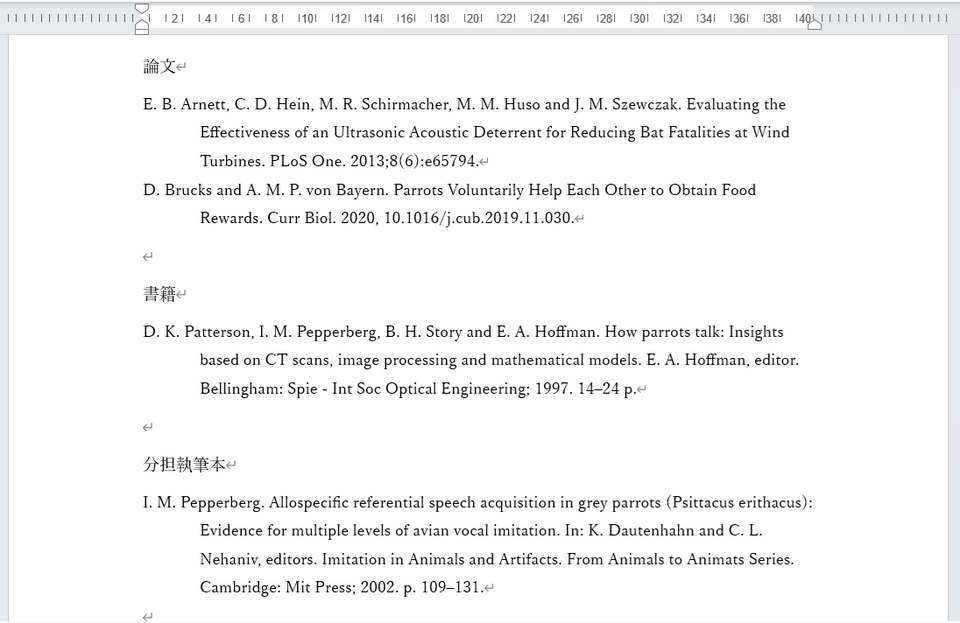Place cursor in the 書籍 heading
The height and width of the screenshot is (623, 960).
pos(160,294)
